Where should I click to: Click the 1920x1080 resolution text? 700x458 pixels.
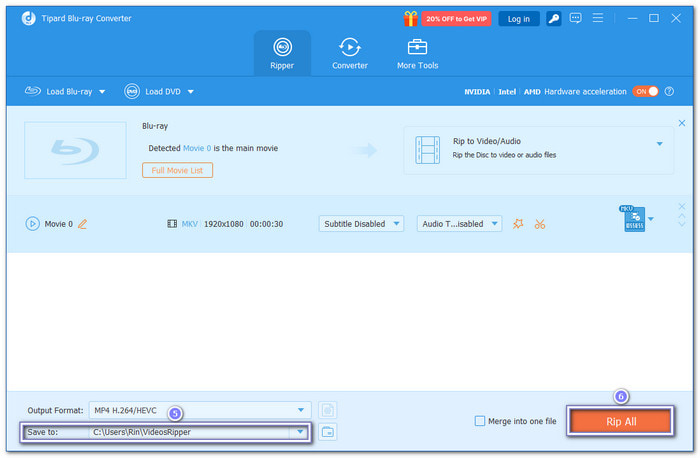click(224, 224)
